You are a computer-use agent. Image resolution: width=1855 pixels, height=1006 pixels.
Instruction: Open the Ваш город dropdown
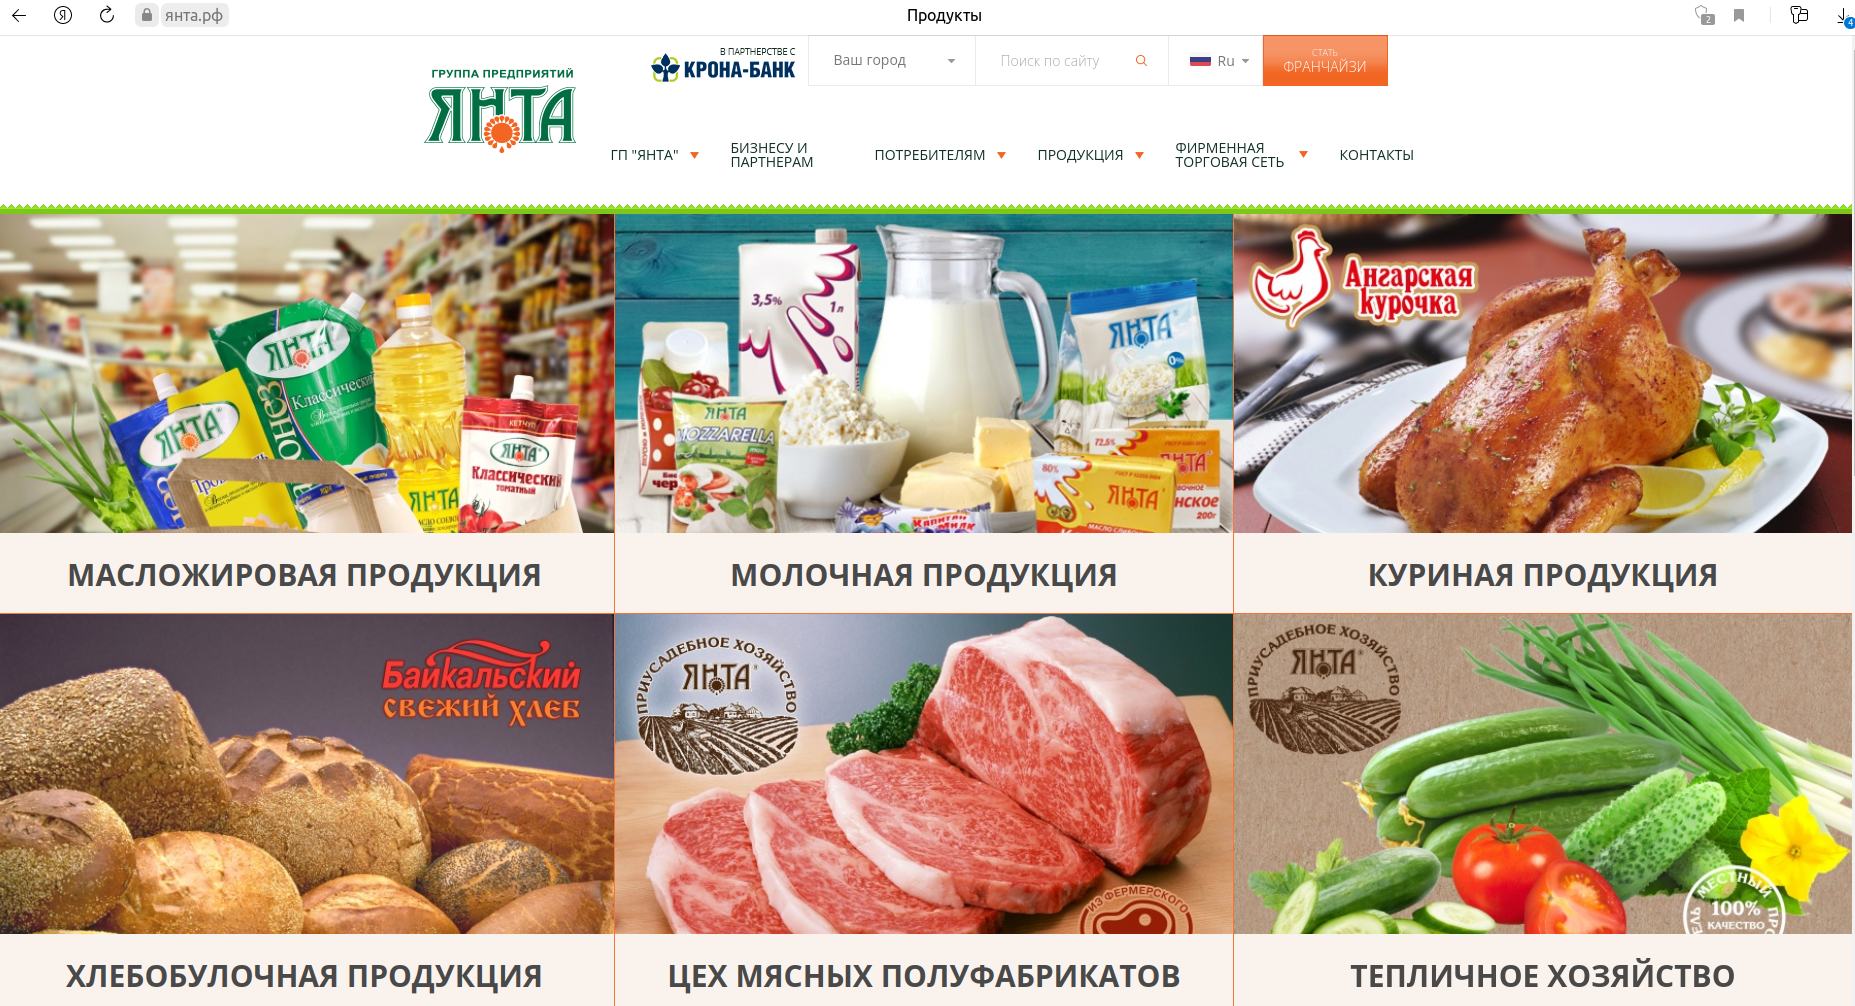point(892,61)
